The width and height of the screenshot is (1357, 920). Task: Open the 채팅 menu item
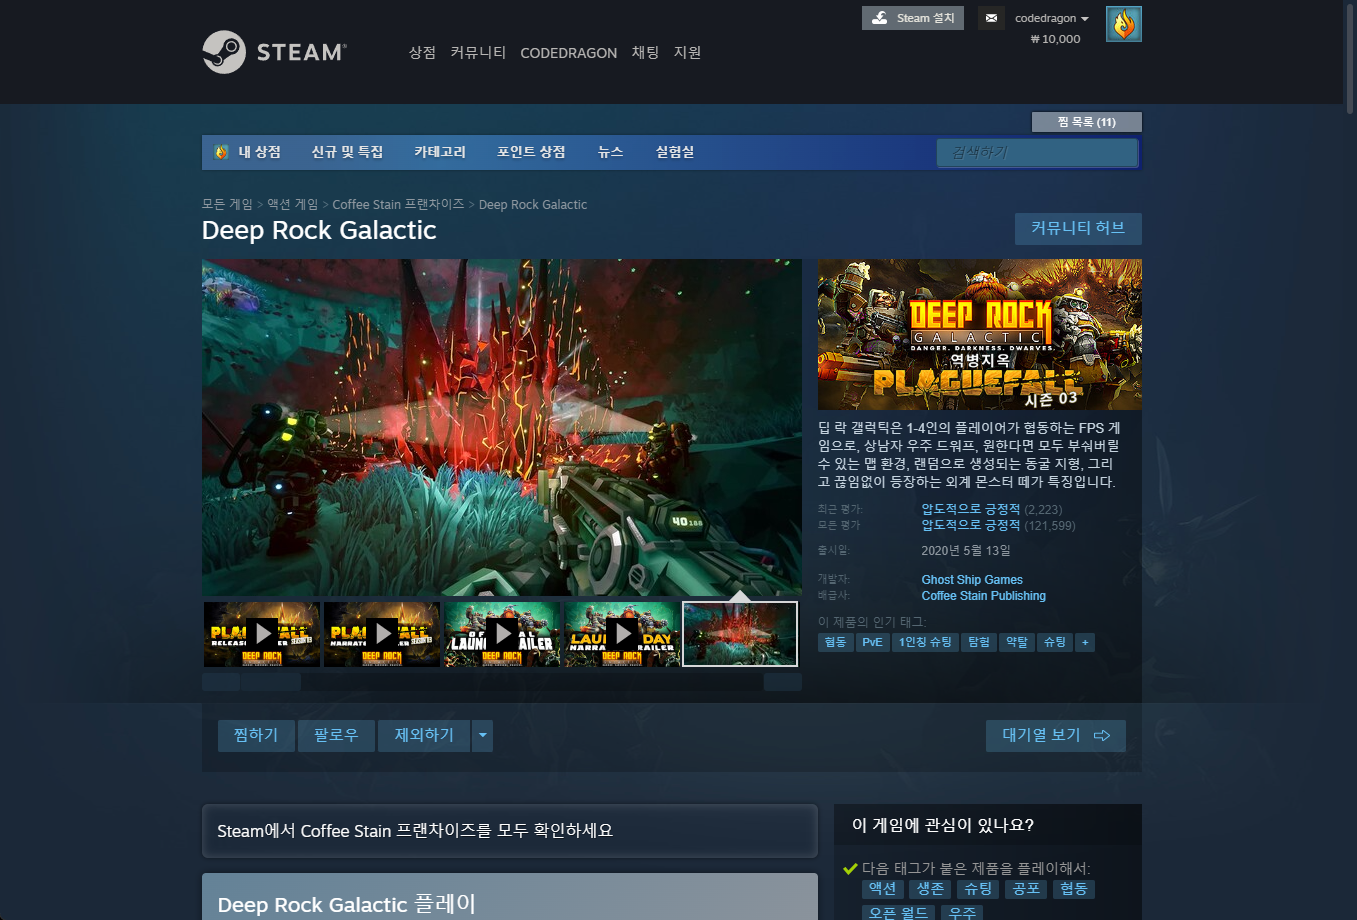[x=645, y=52]
